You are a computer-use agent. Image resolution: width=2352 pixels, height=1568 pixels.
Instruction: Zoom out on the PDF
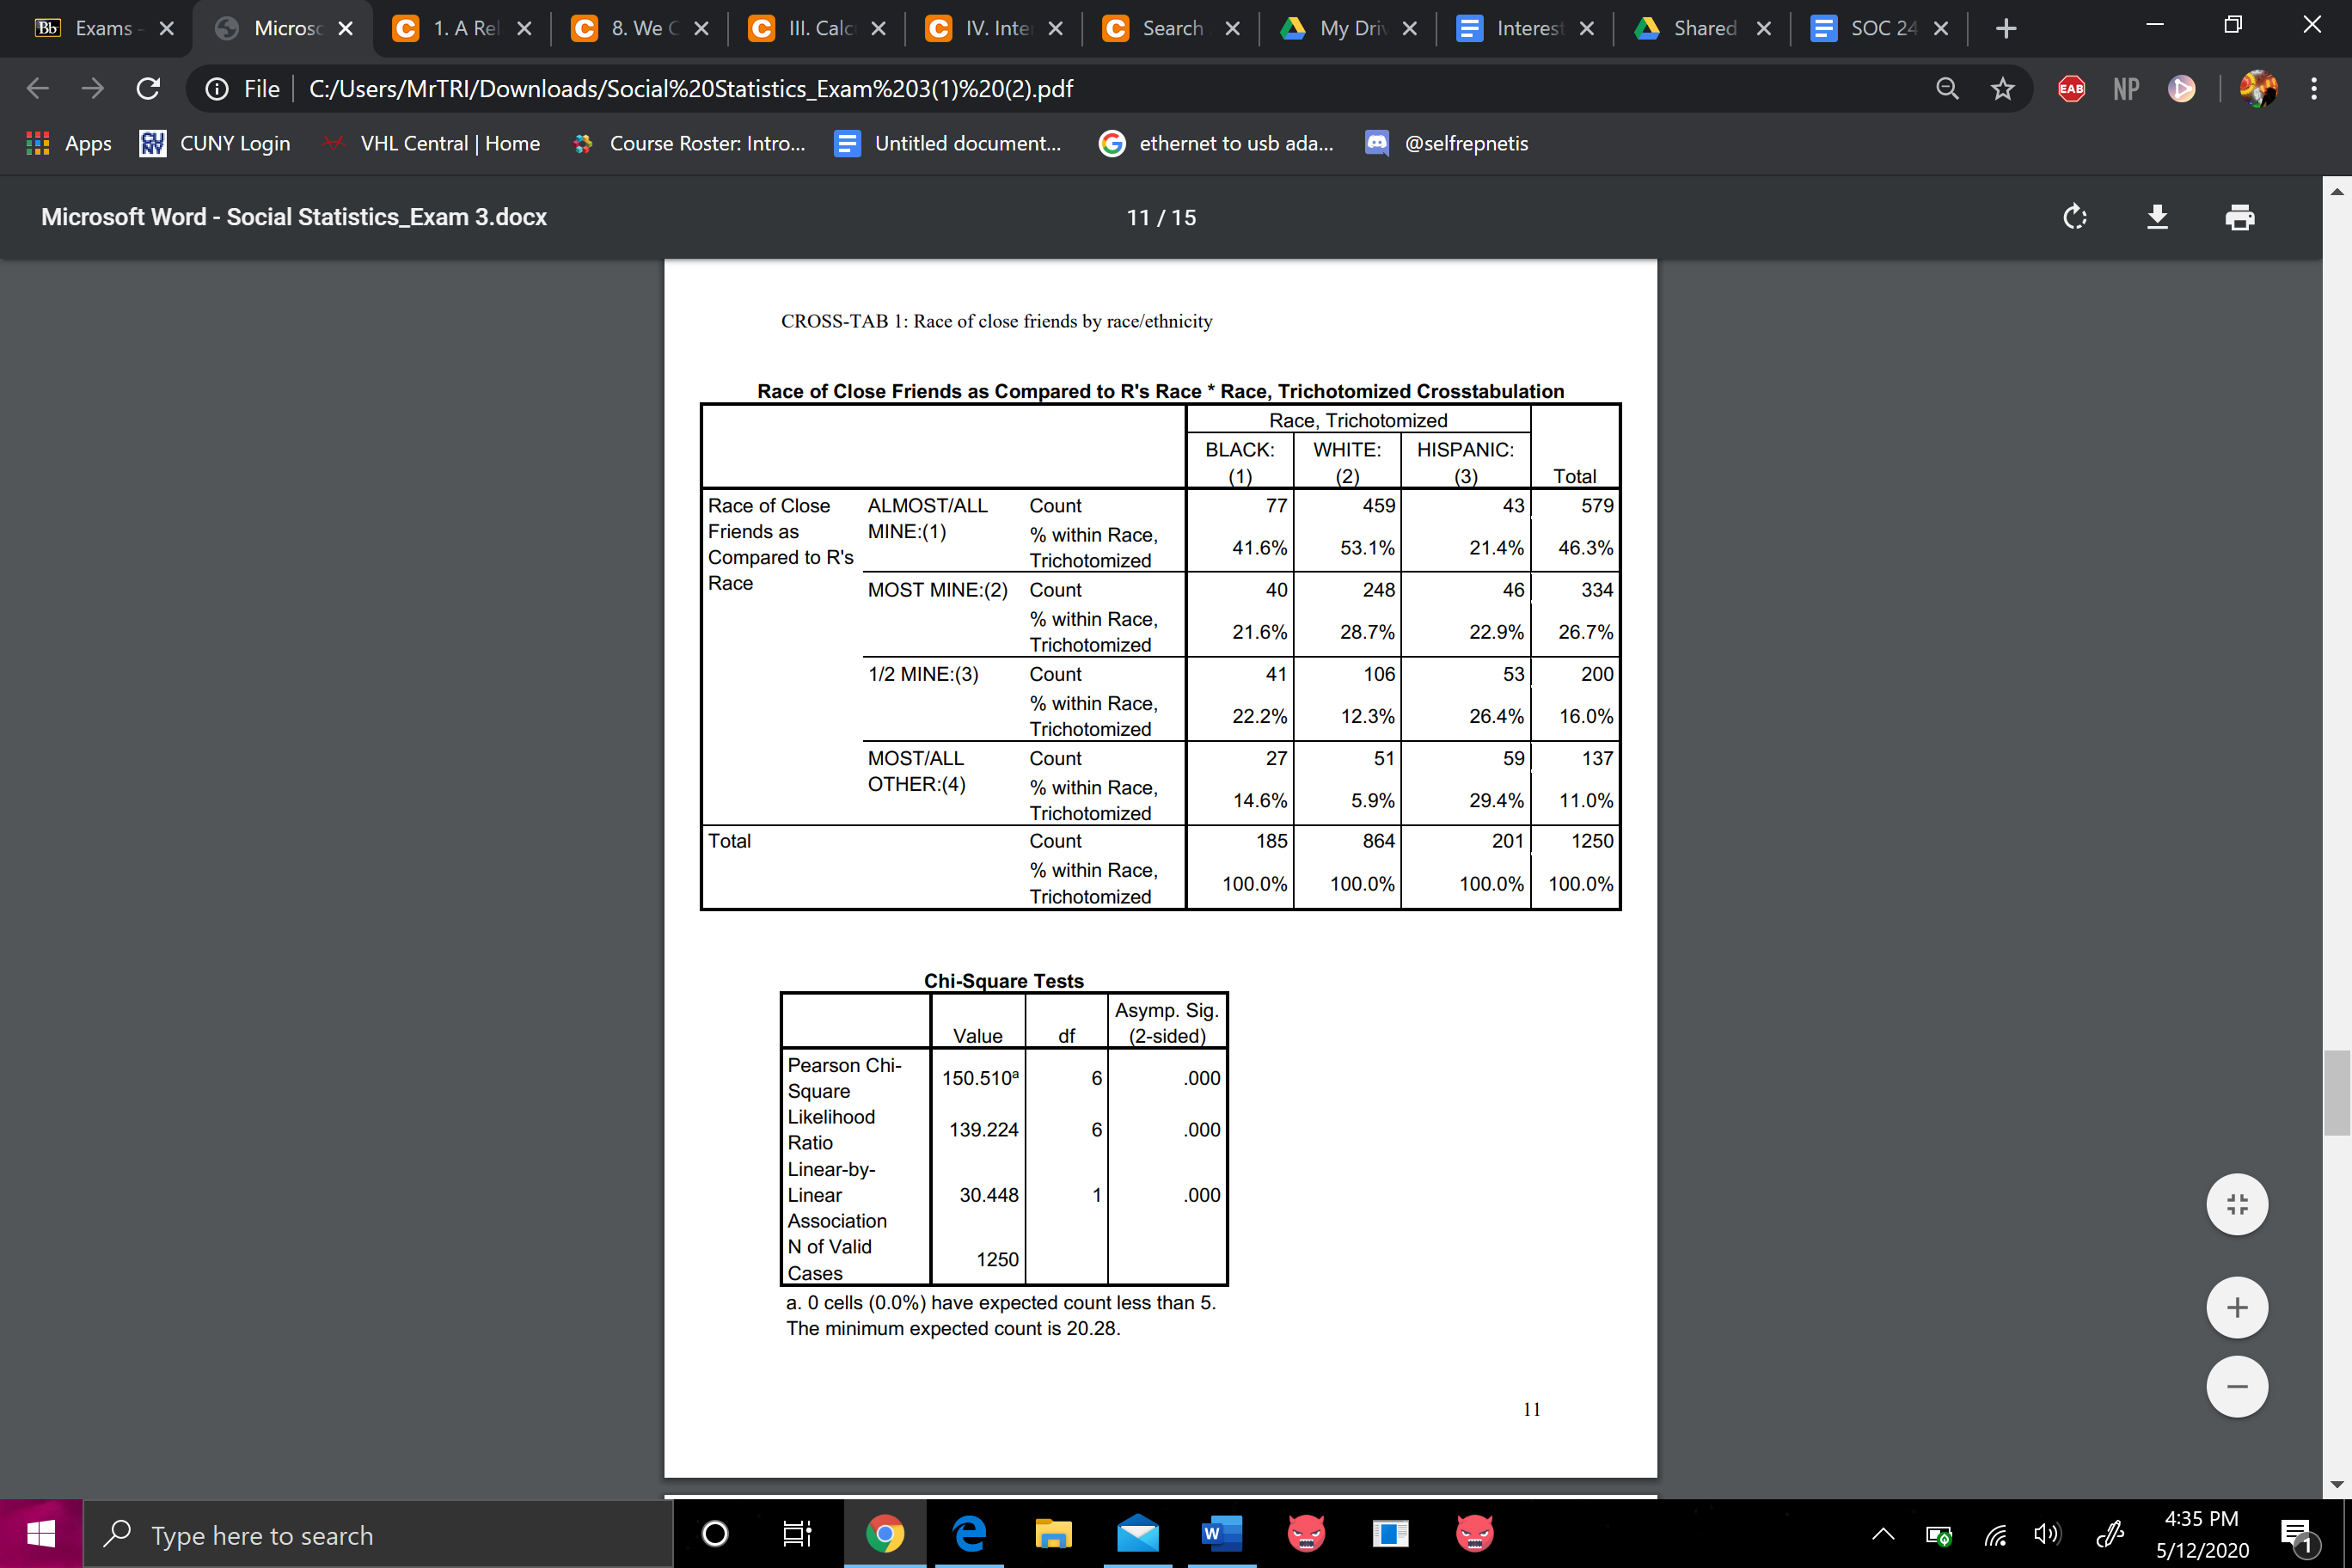pyautogui.click(x=2237, y=1386)
